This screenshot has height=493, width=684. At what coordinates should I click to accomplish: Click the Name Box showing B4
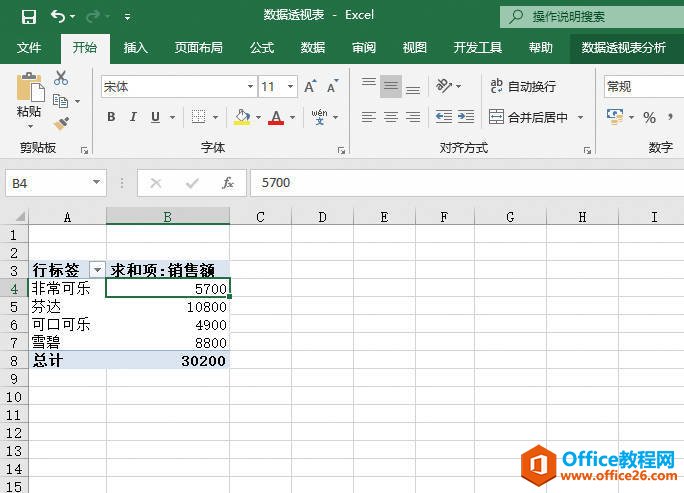[56, 183]
